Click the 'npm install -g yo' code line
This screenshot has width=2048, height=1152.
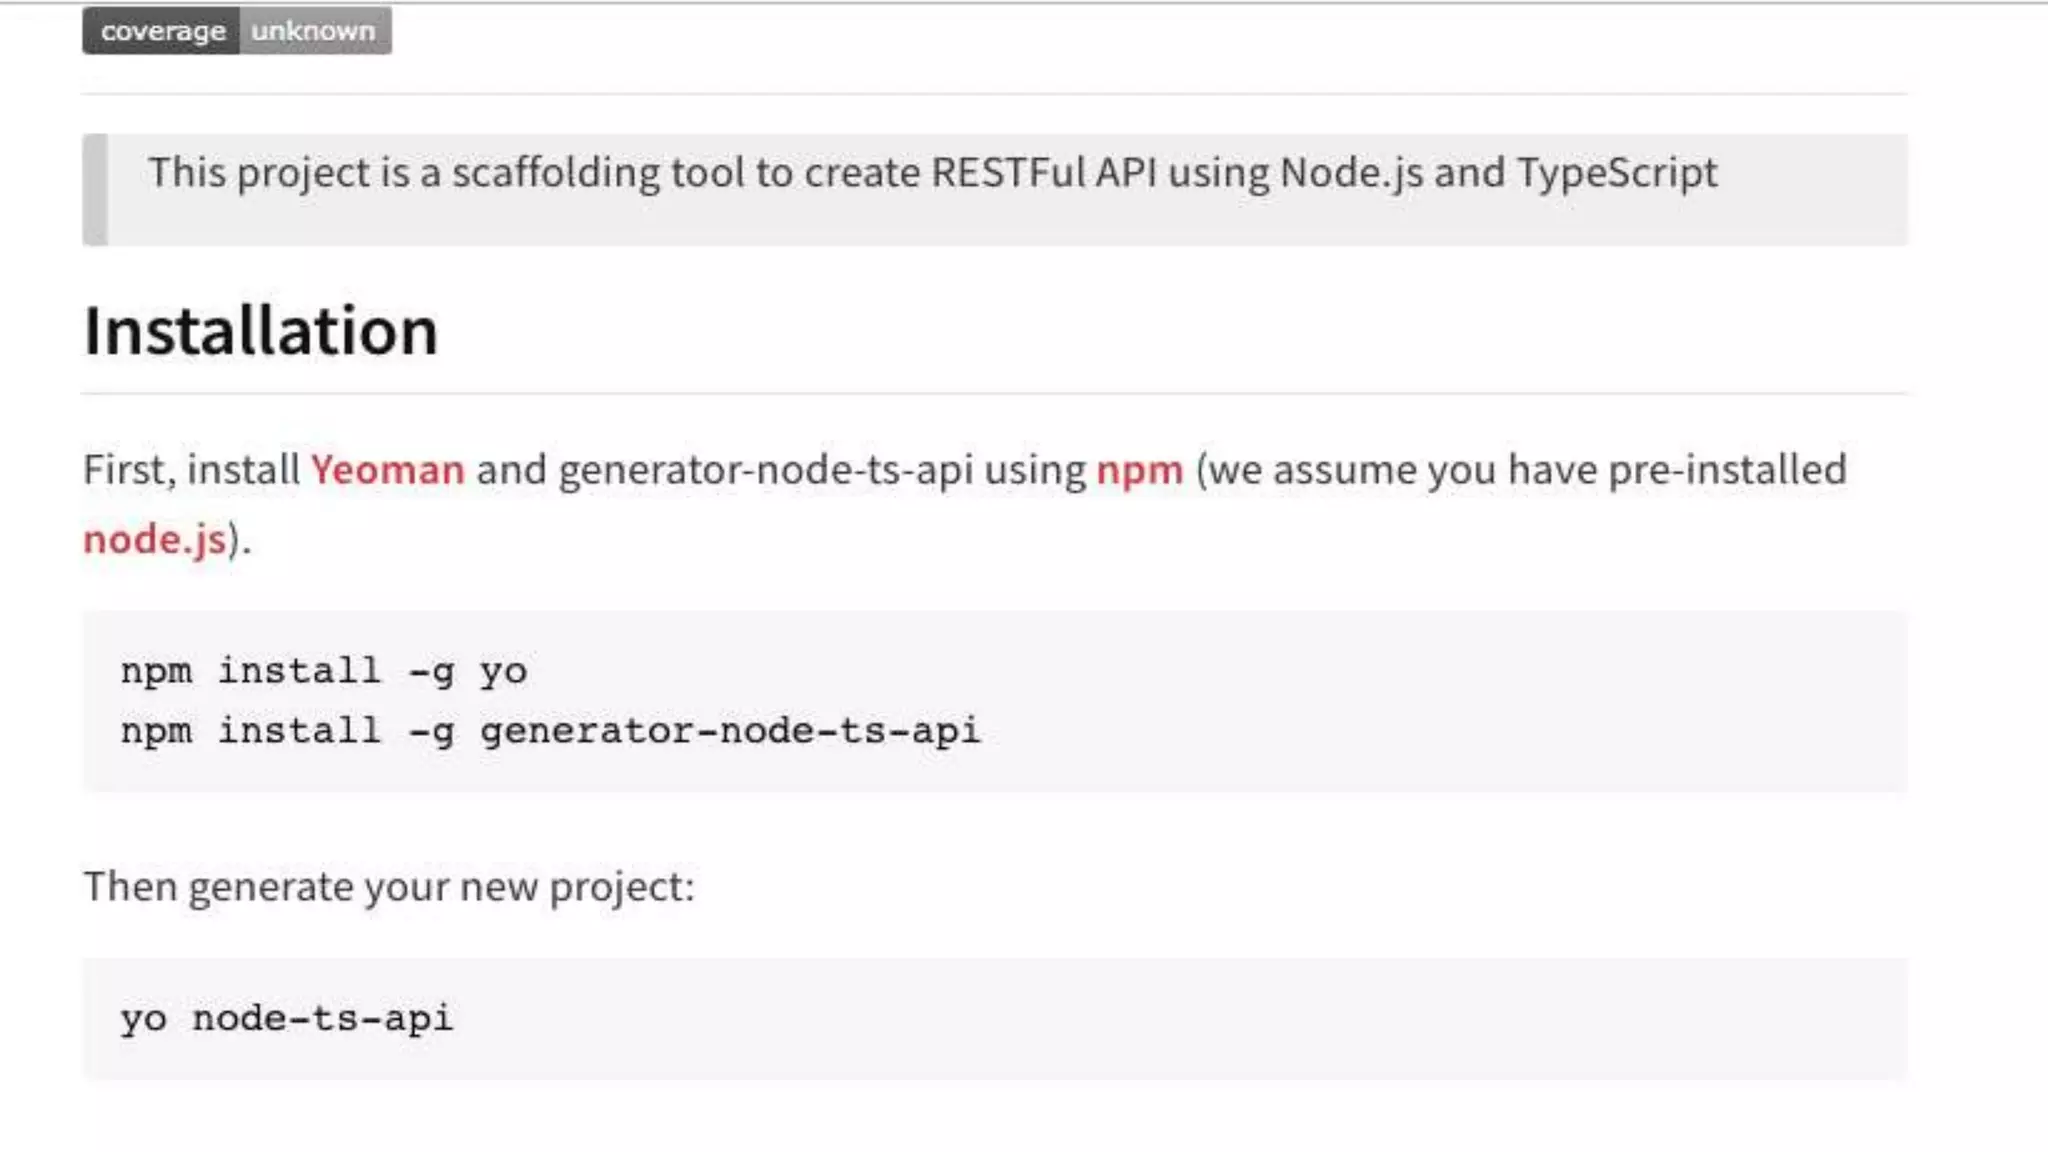(323, 671)
